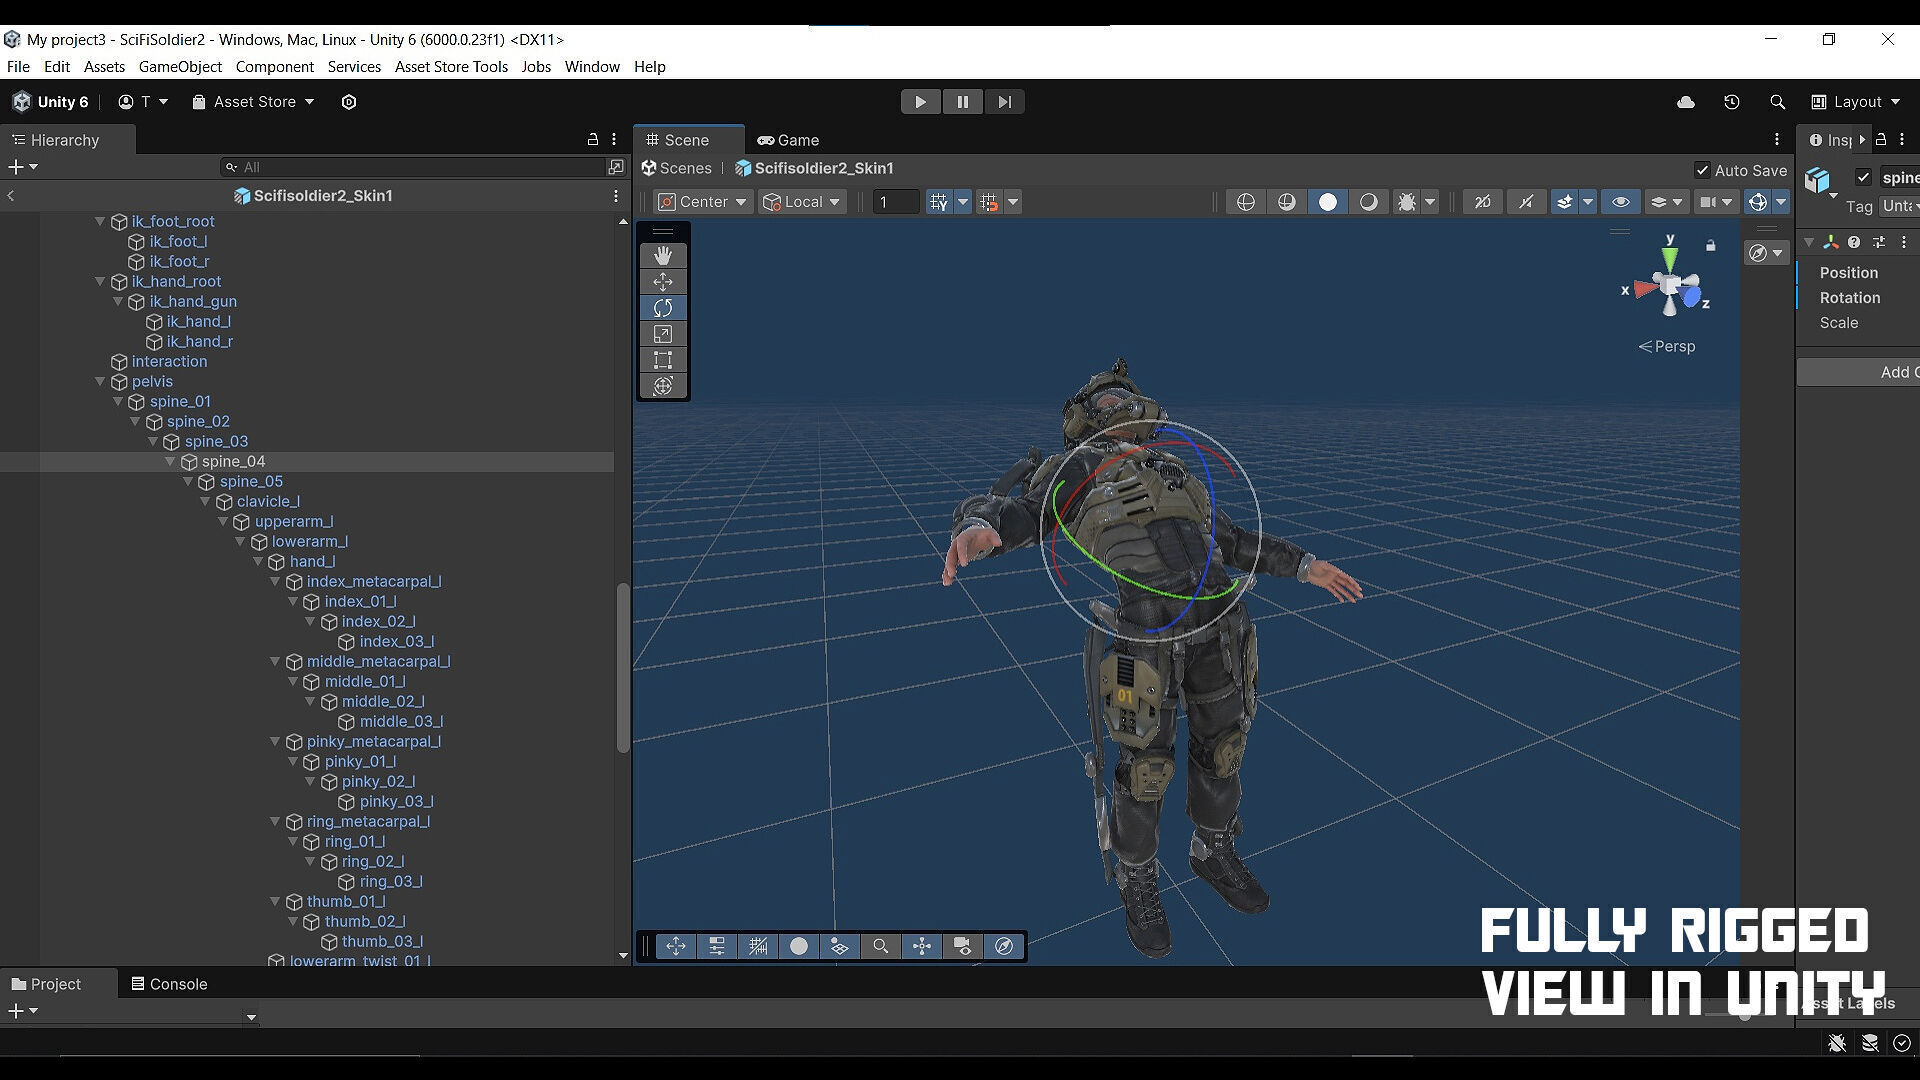1920x1080 pixels.
Task: Click the Unity 6 logo button
Action: [51, 102]
